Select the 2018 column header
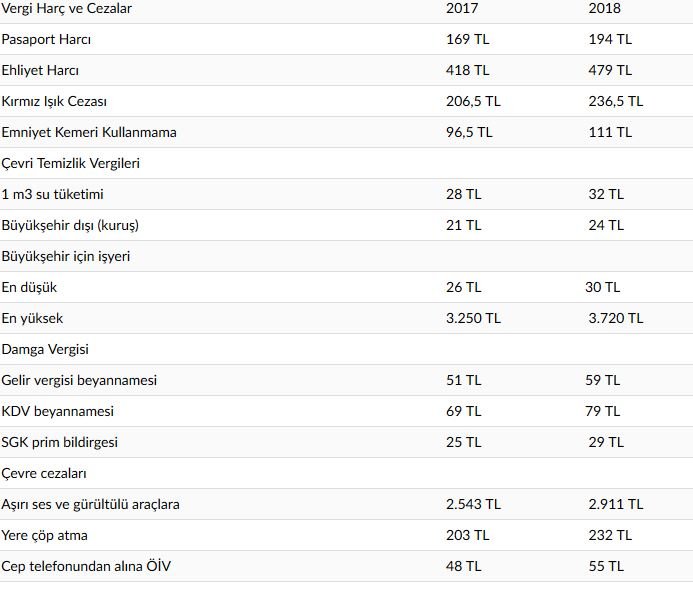The height and width of the screenshot is (601, 693). (605, 8)
